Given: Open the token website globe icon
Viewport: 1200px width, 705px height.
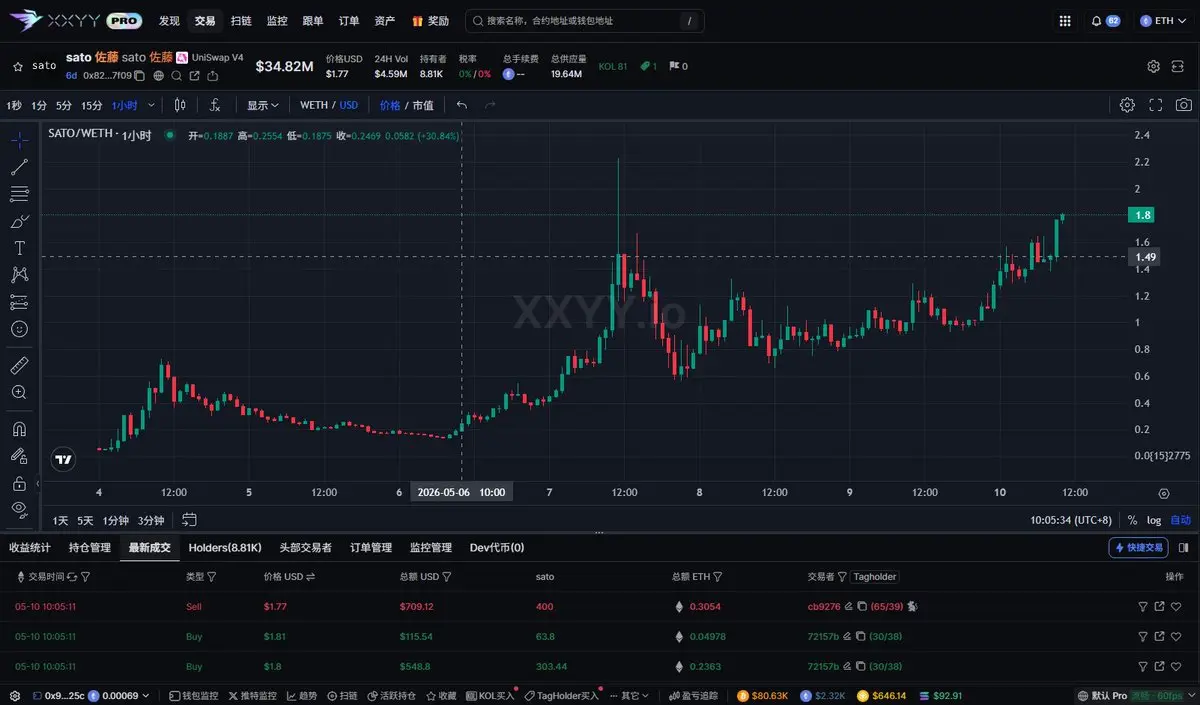Looking at the screenshot, I should click(158, 75).
